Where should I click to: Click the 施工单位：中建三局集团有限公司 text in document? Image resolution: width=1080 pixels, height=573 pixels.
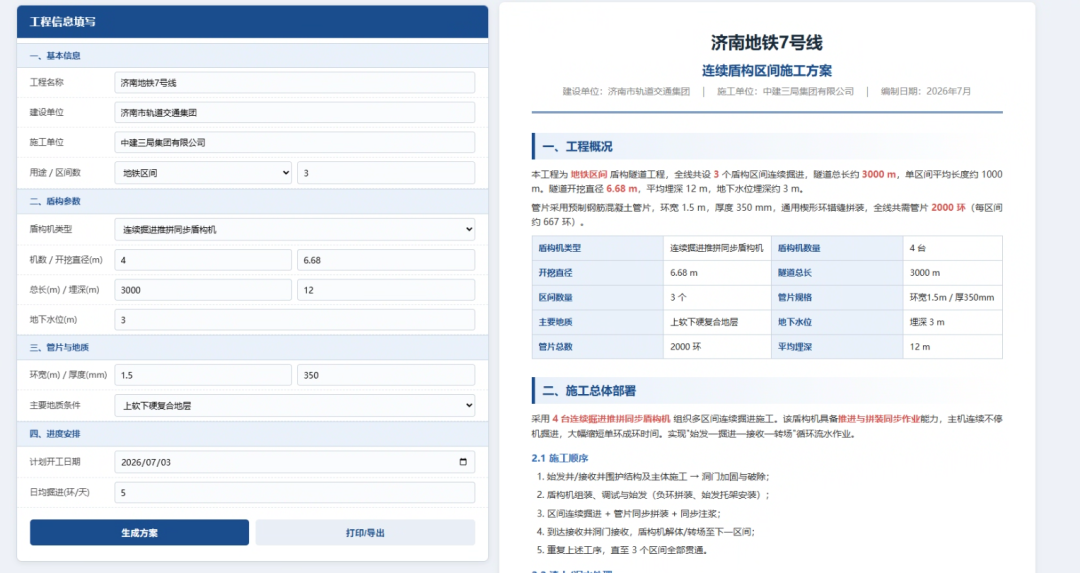(x=785, y=91)
